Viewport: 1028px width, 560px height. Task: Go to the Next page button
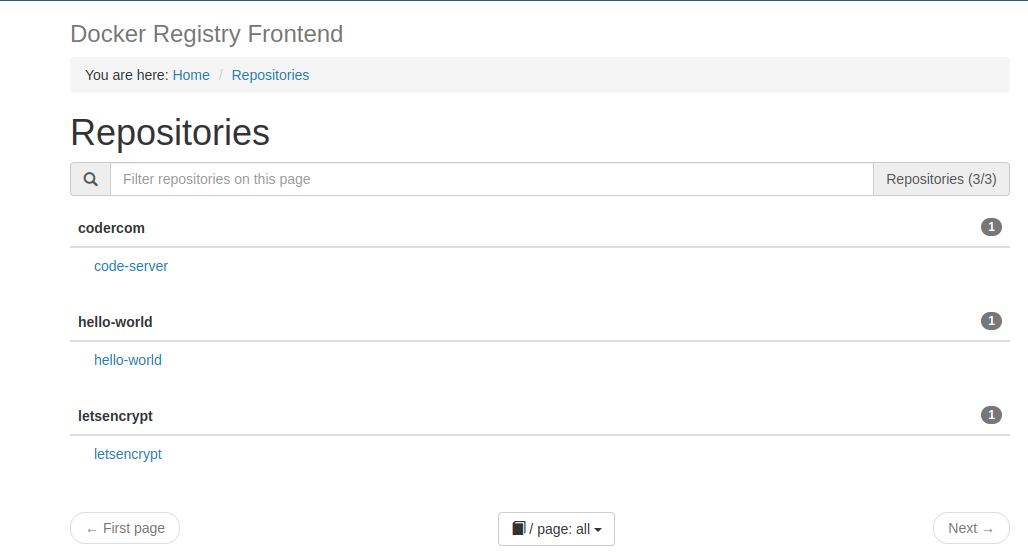pyautogui.click(x=971, y=528)
